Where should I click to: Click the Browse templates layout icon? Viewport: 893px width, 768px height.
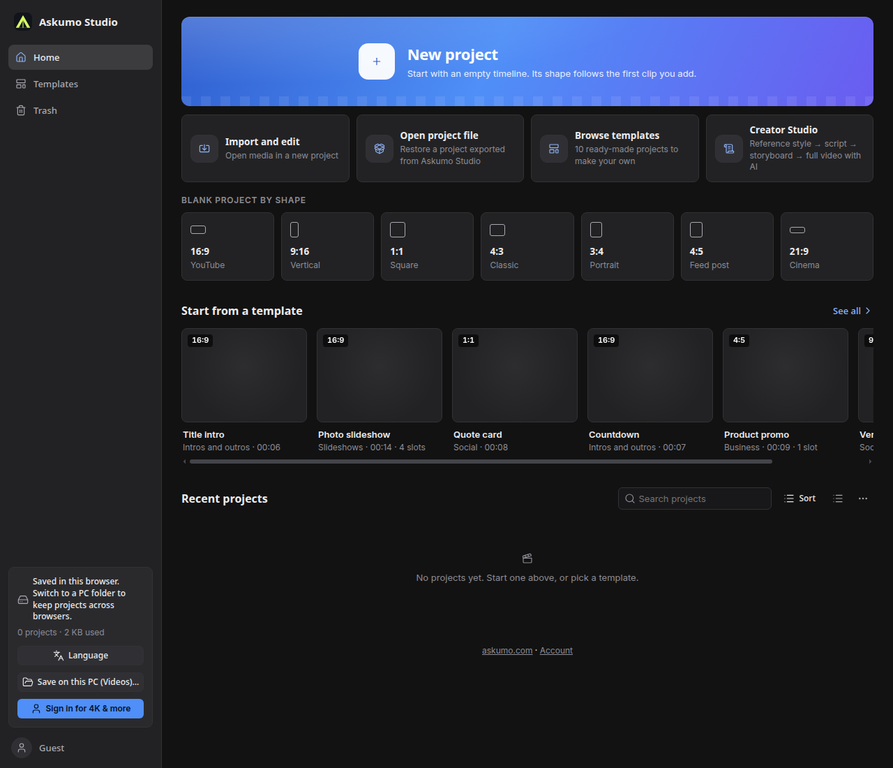554,149
